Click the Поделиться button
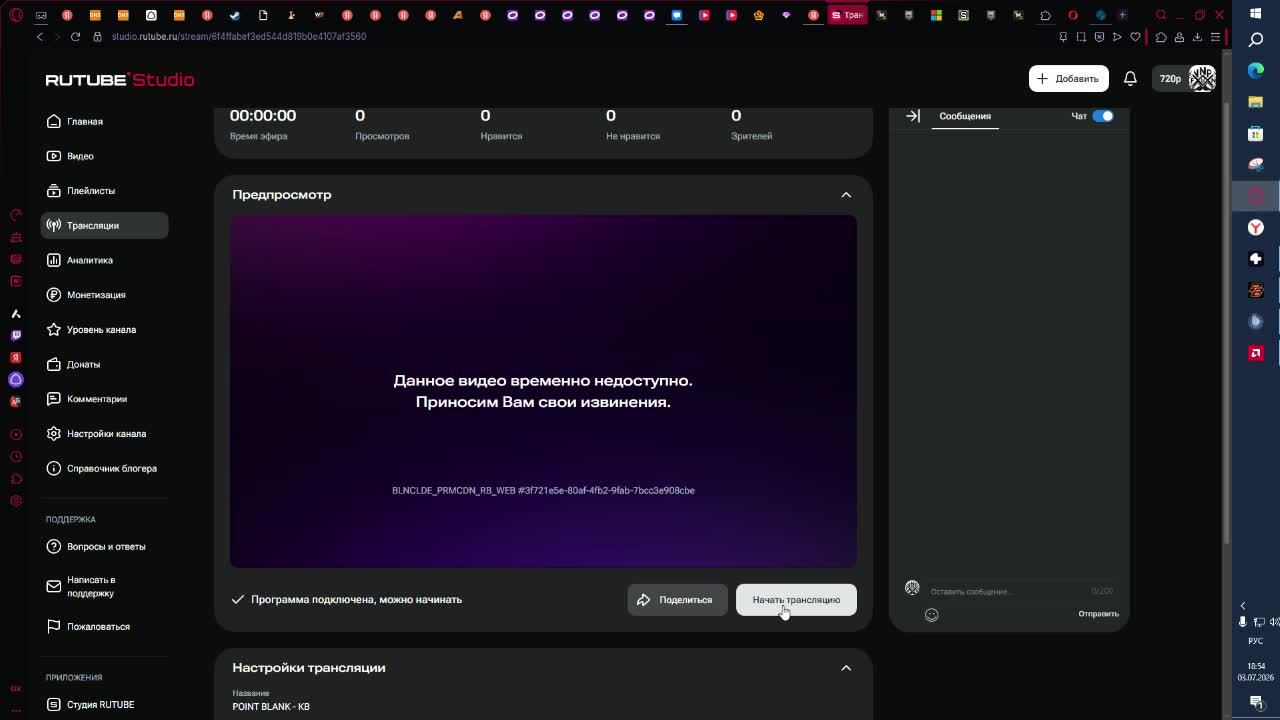This screenshot has width=1280, height=720. click(x=677, y=600)
